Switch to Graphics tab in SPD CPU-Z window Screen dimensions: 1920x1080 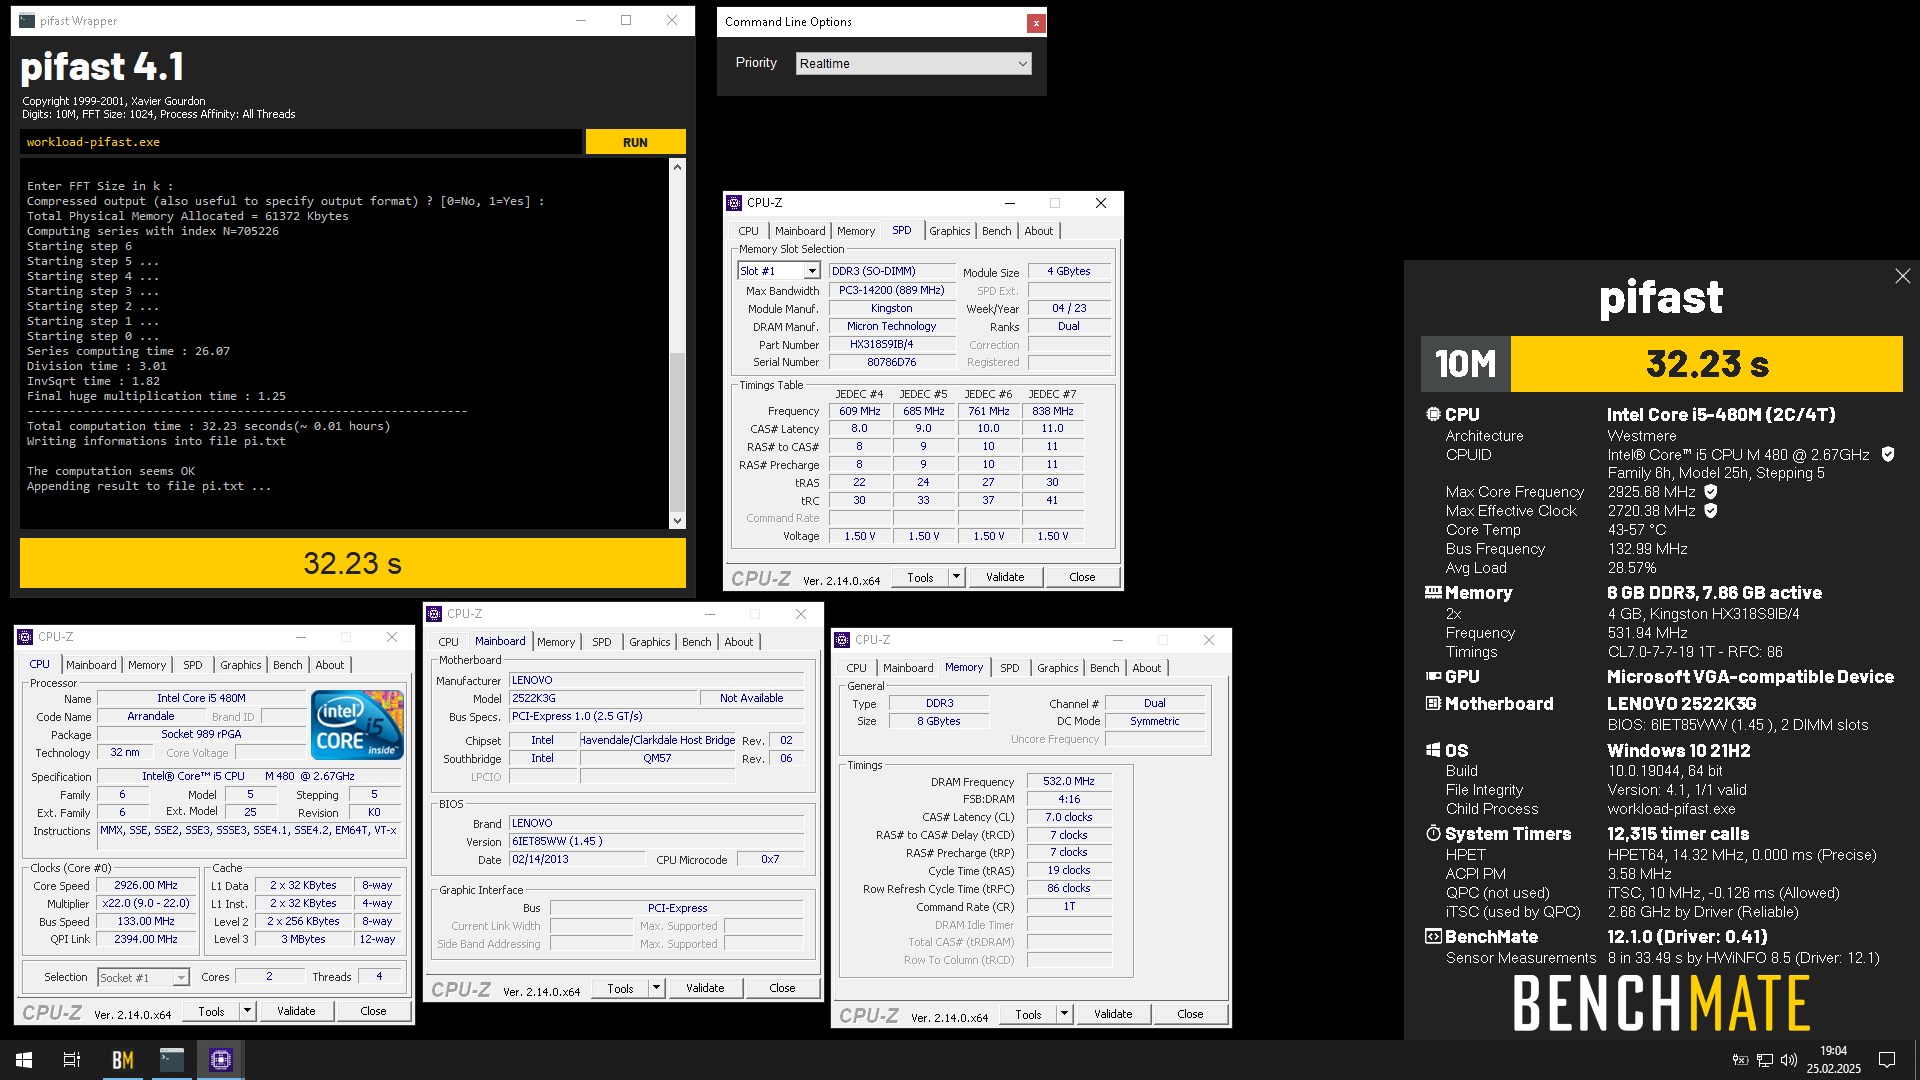(x=949, y=231)
